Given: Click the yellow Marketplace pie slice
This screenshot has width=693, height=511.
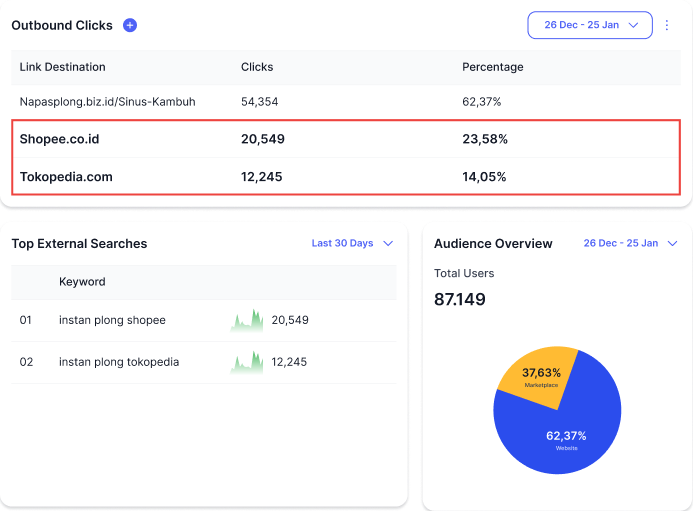Looking at the screenshot, I should pyautogui.click(x=538, y=377).
